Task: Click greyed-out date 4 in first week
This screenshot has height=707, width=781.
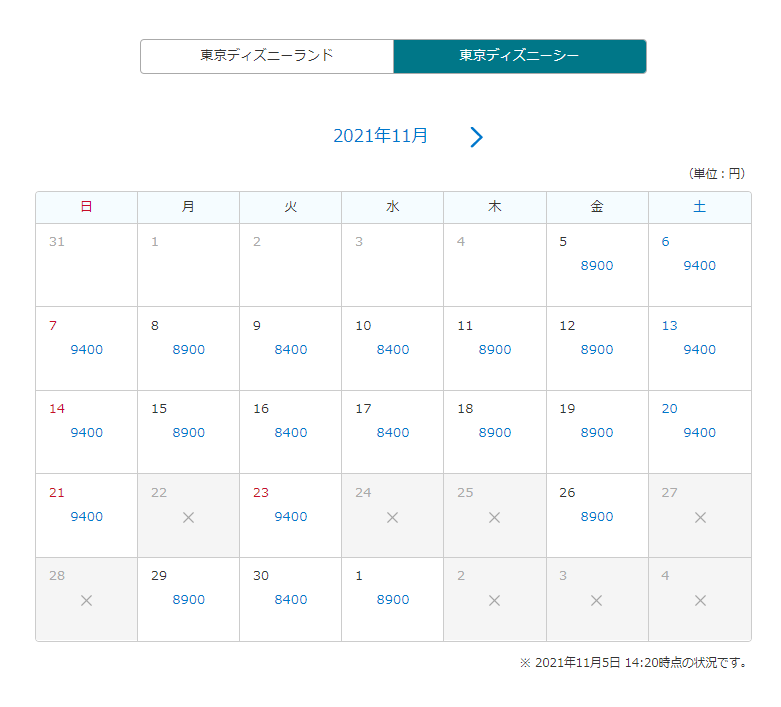Action: [x=495, y=265]
